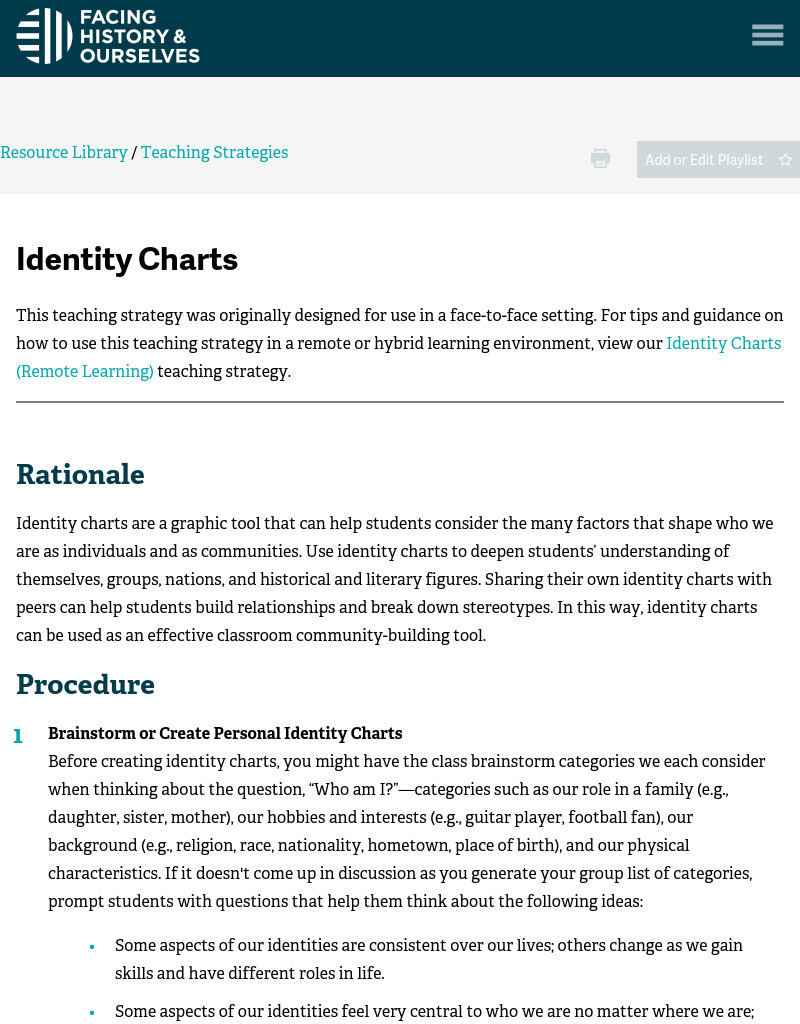
Task: Select the Rationale heading text
Action: 80,475
